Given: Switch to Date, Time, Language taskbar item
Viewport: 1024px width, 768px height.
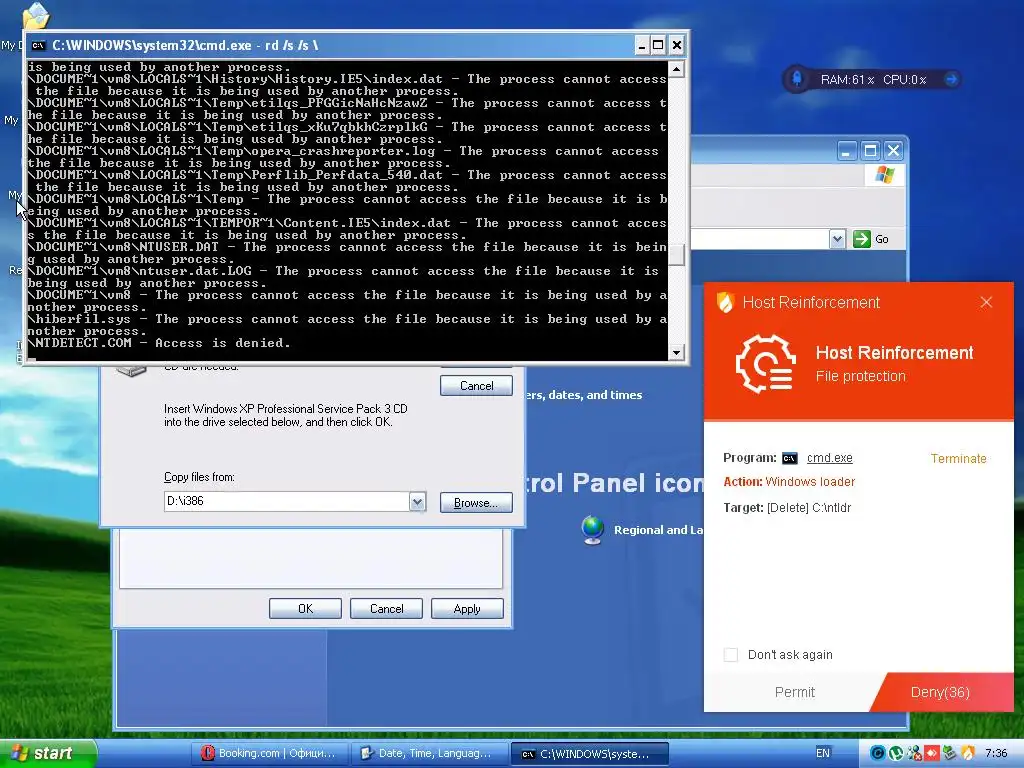Looking at the screenshot, I should 429,753.
